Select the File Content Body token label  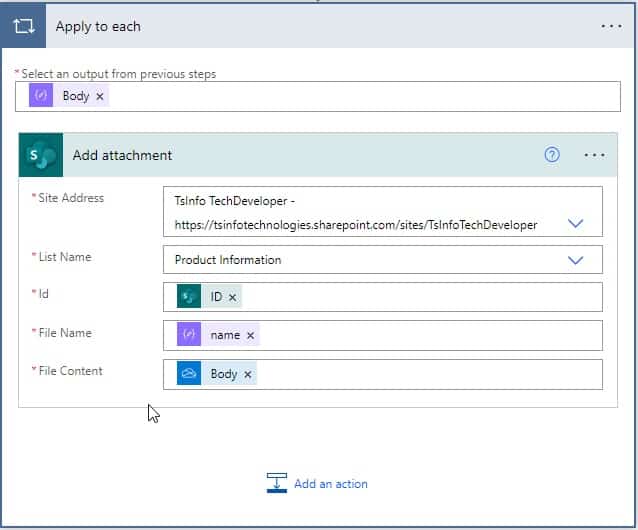coord(224,373)
